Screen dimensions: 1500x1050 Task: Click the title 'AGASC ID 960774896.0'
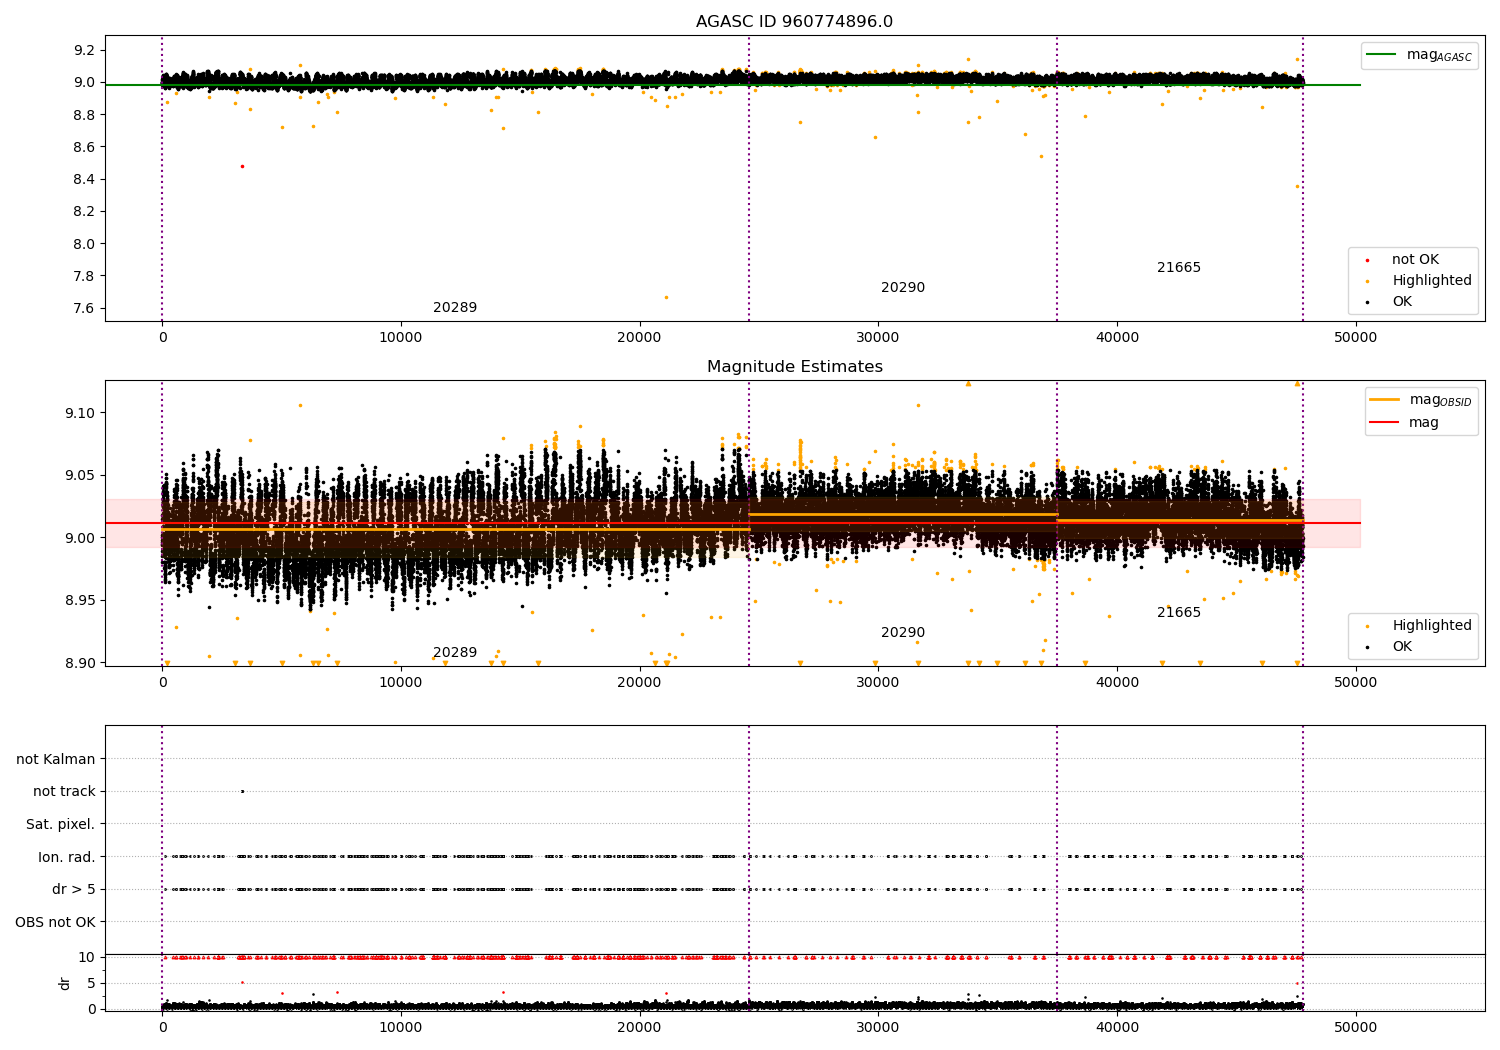[x=794, y=22]
